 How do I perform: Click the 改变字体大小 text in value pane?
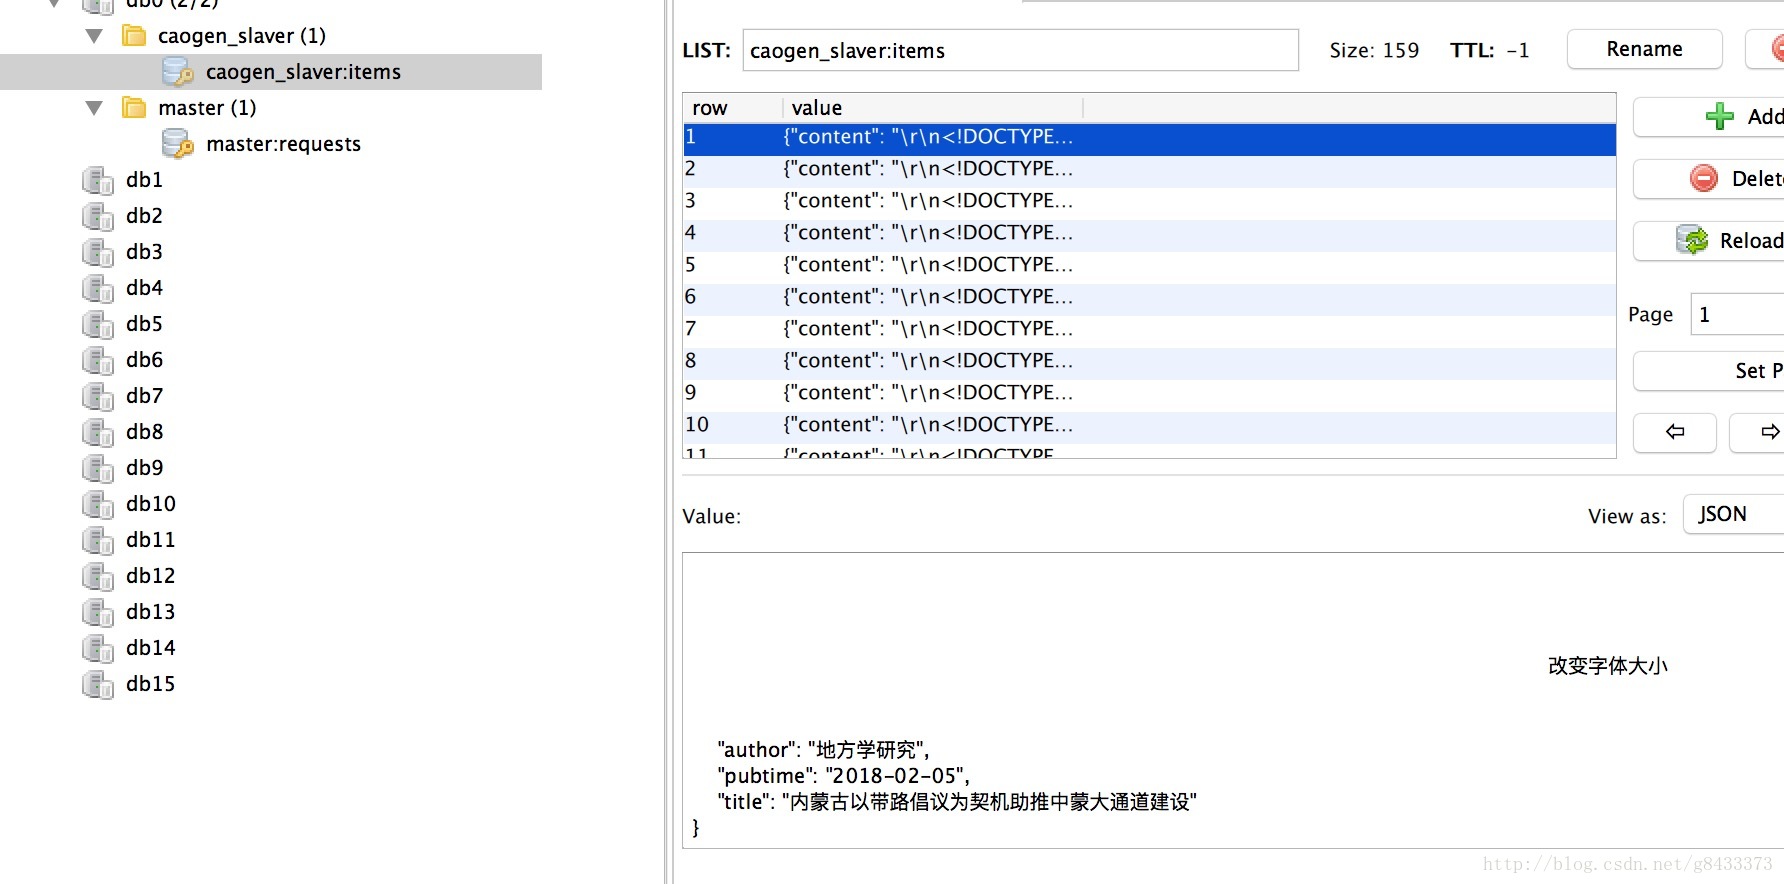[x=1608, y=666]
